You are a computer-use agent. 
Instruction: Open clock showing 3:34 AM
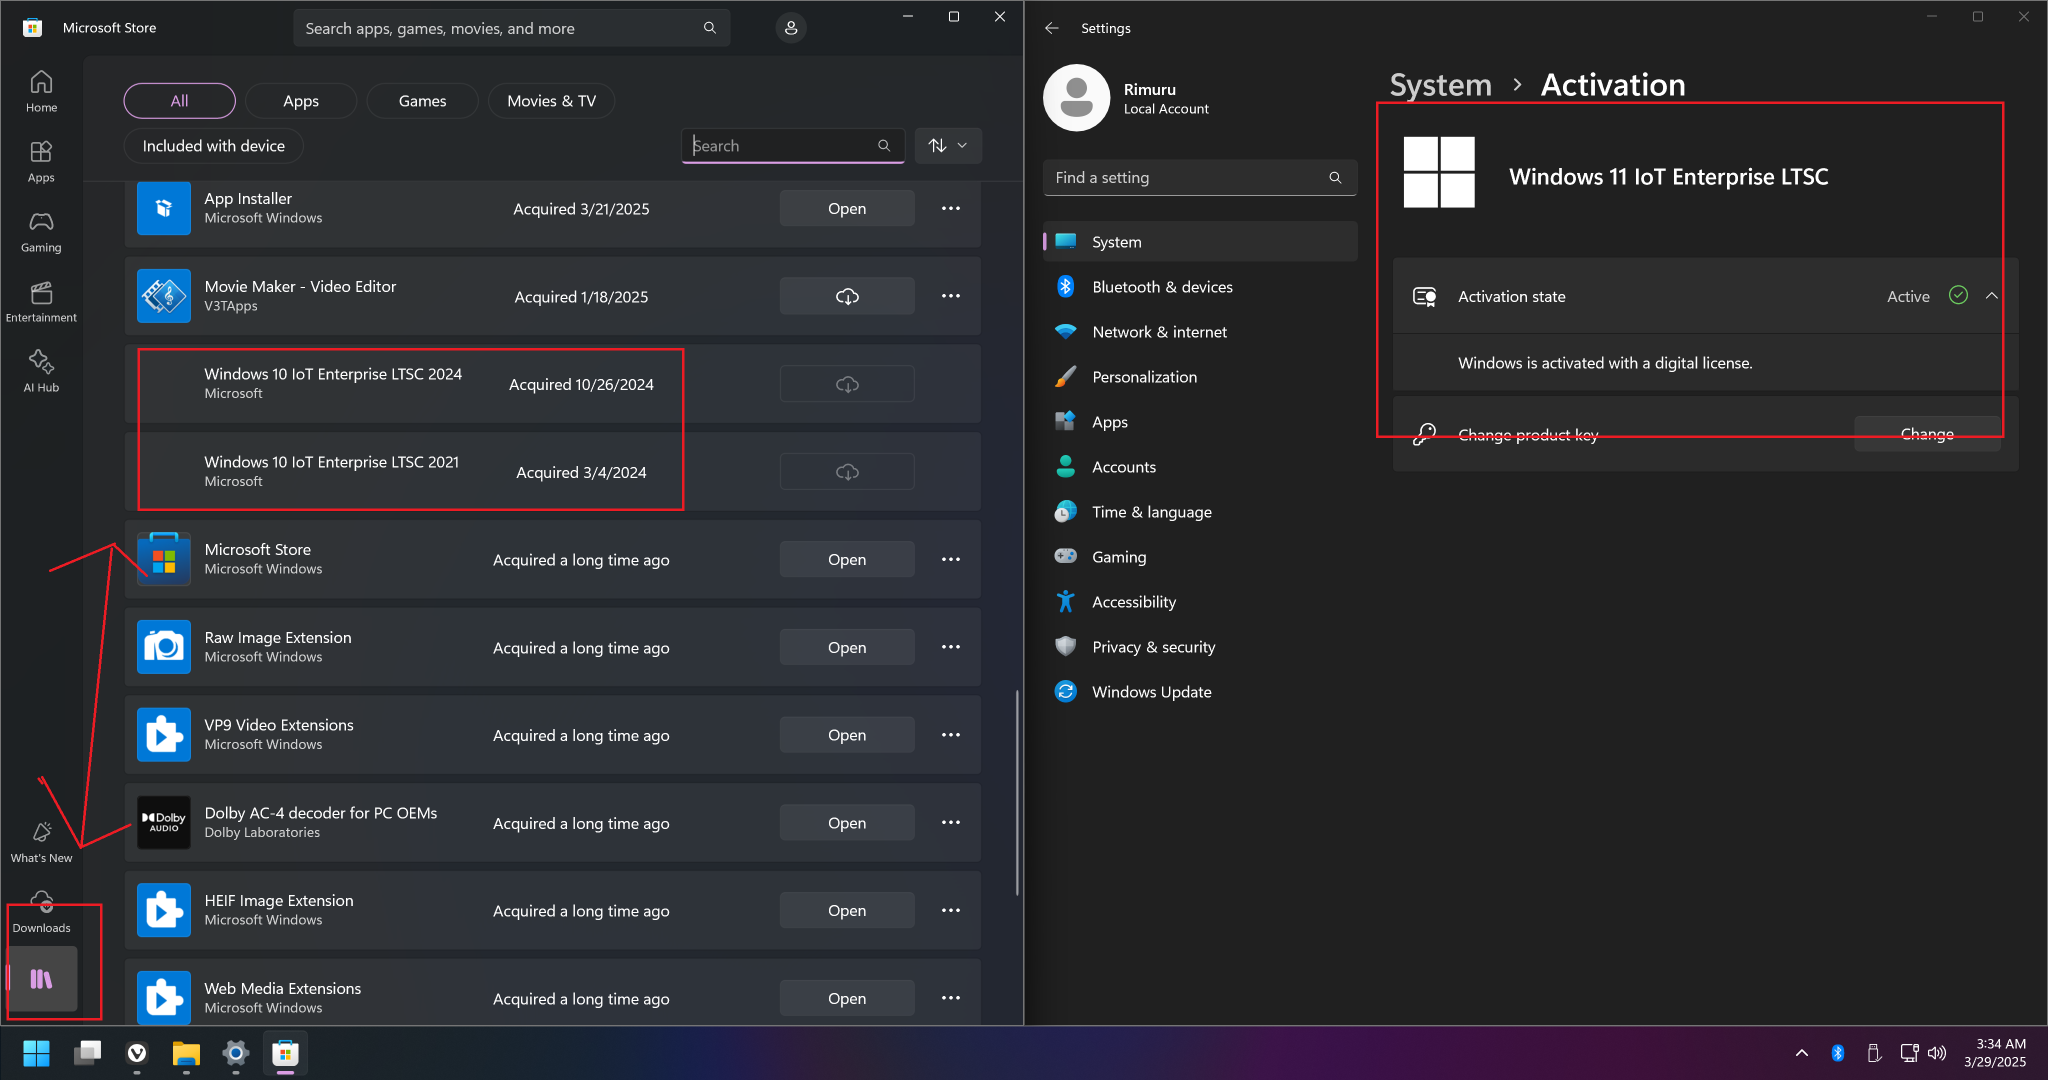click(1995, 1053)
